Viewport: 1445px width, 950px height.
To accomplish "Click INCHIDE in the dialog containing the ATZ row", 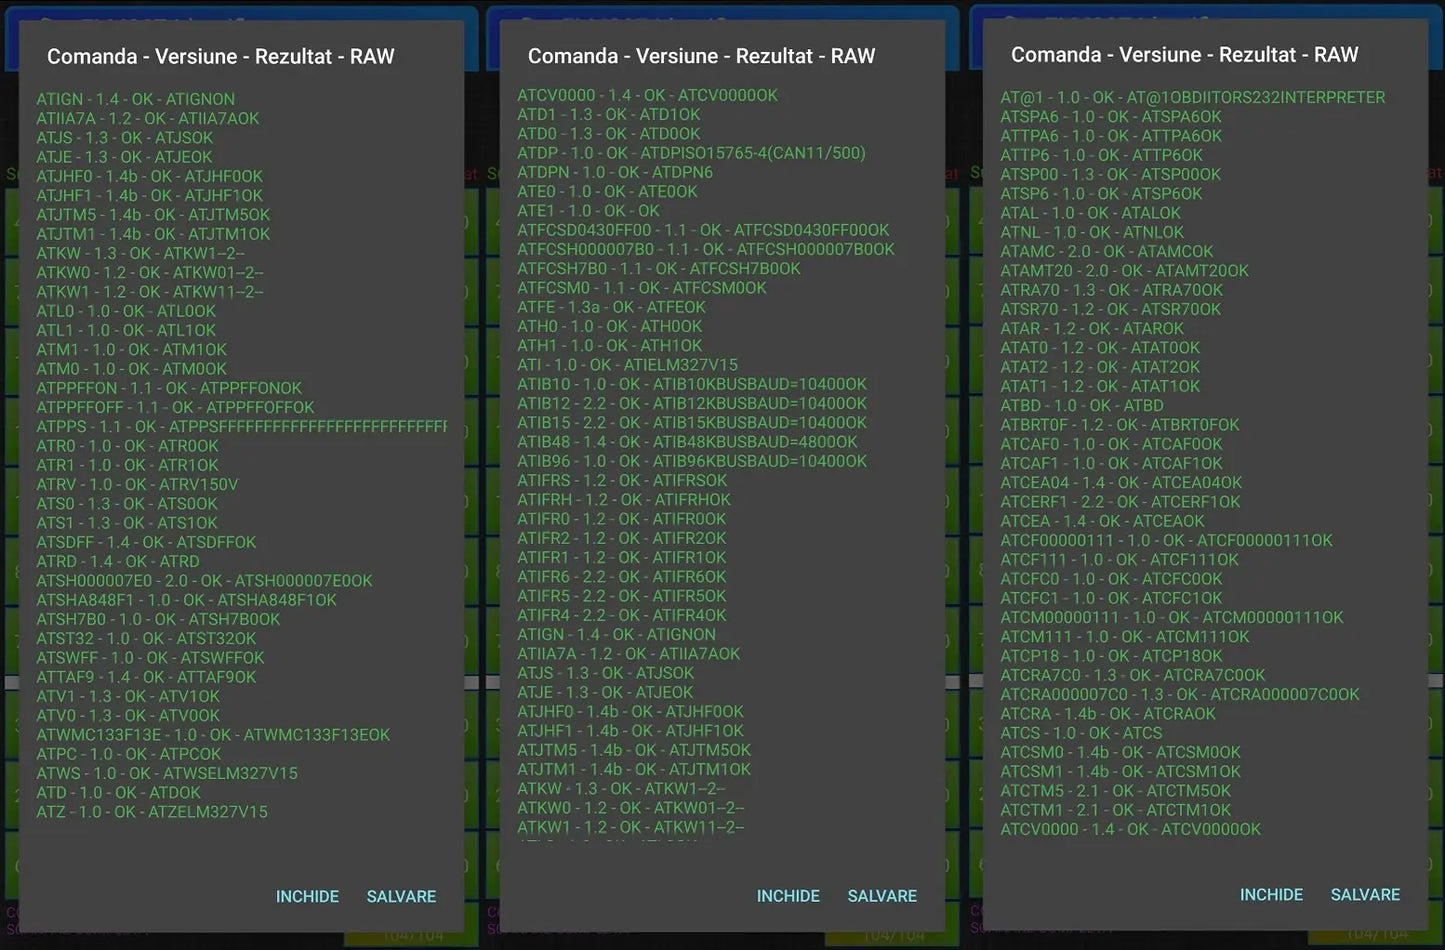I will pyautogui.click(x=307, y=897).
